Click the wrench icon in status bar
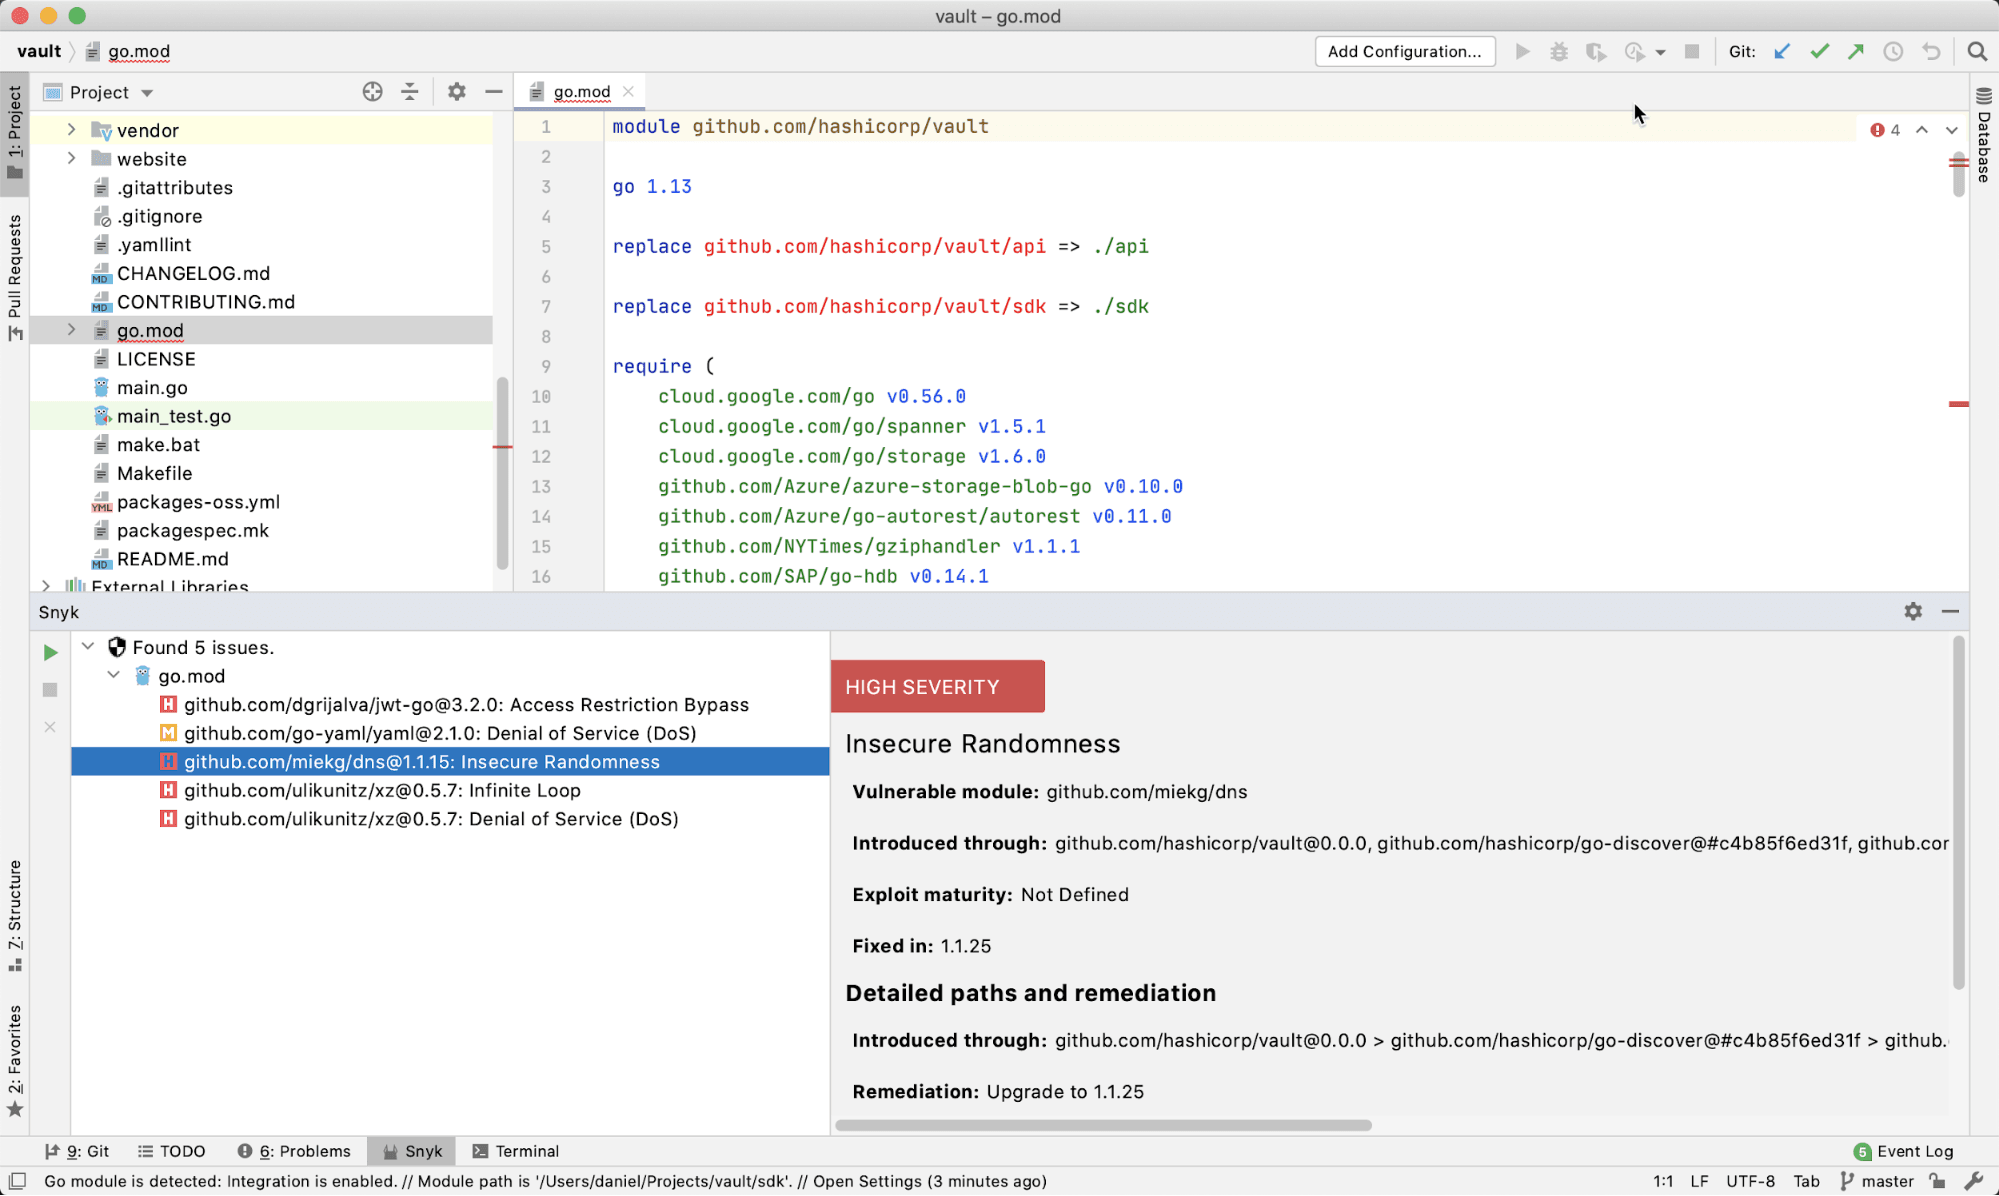1999x1196 pixels. pyautogui.click(x=1974, y=1181)
